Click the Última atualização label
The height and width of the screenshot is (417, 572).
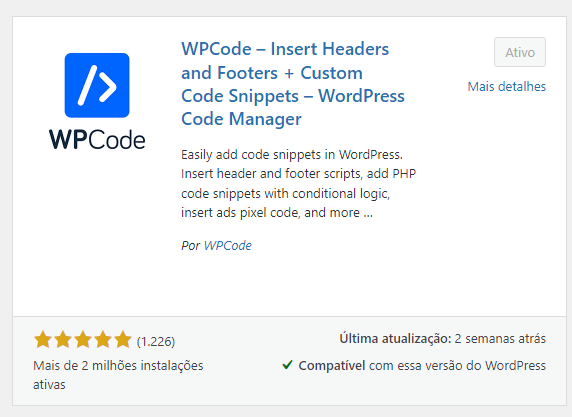395,339
